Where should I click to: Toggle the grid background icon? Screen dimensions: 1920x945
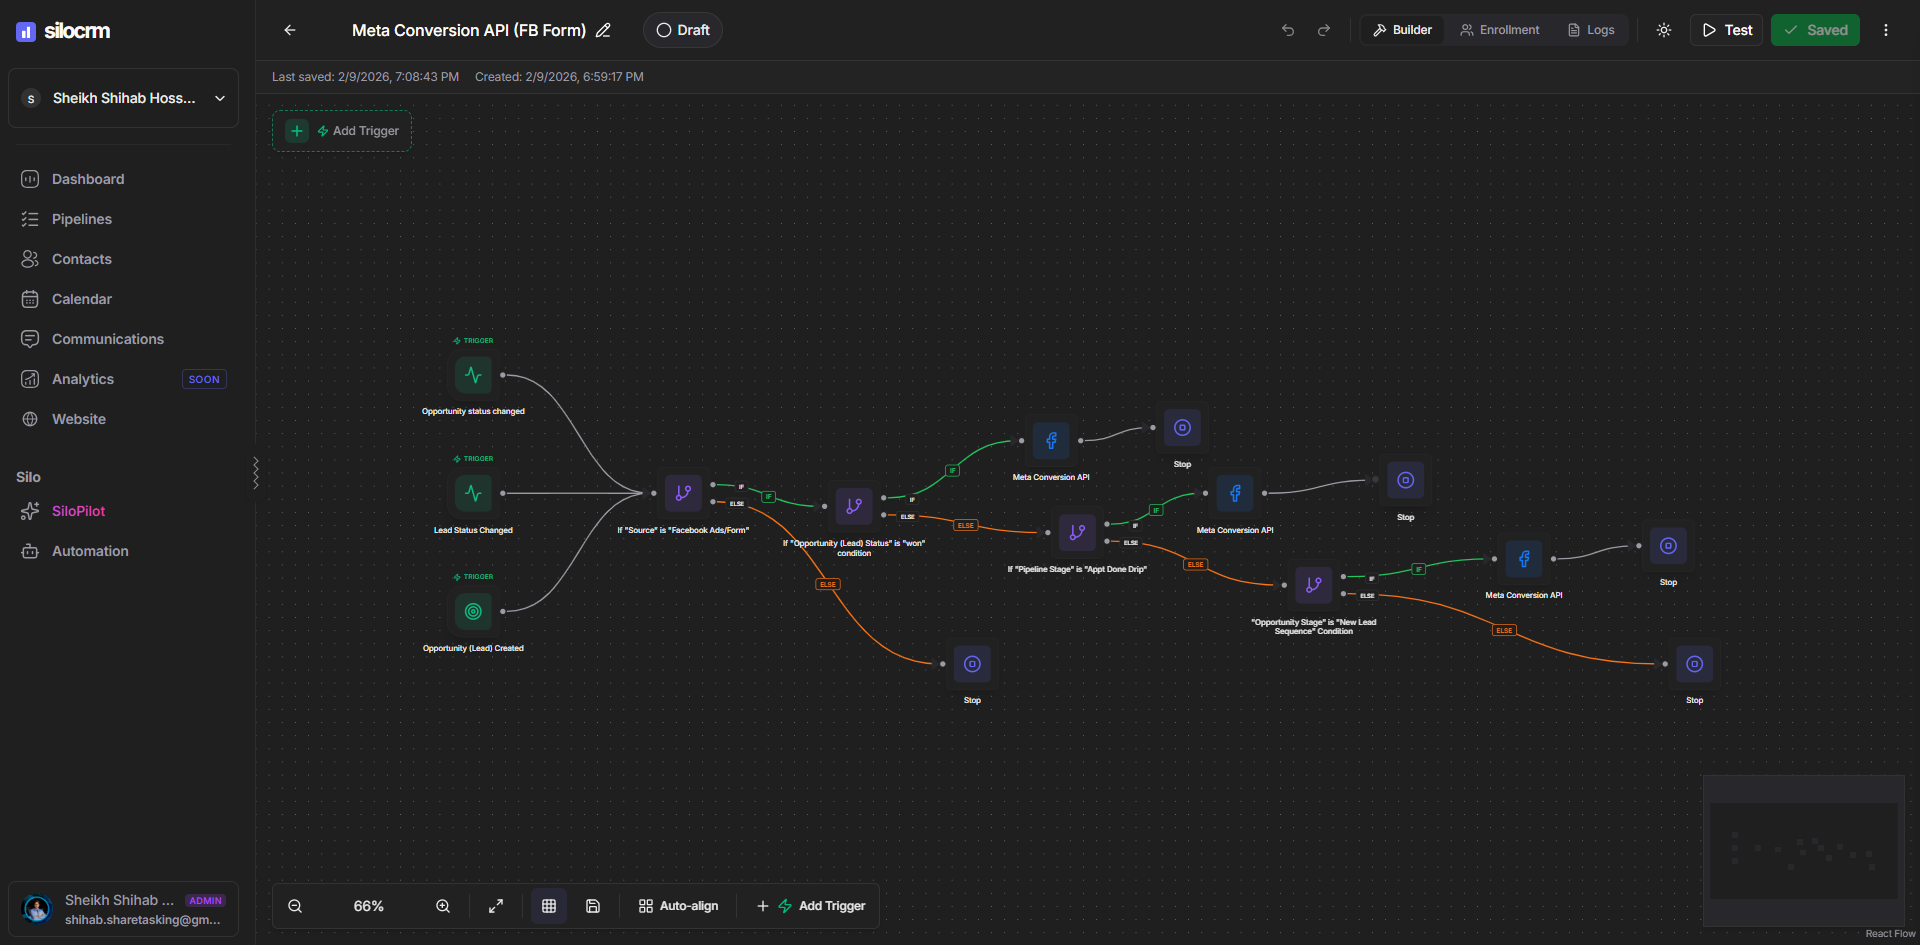pyautogui.click(x=549, y=906)
